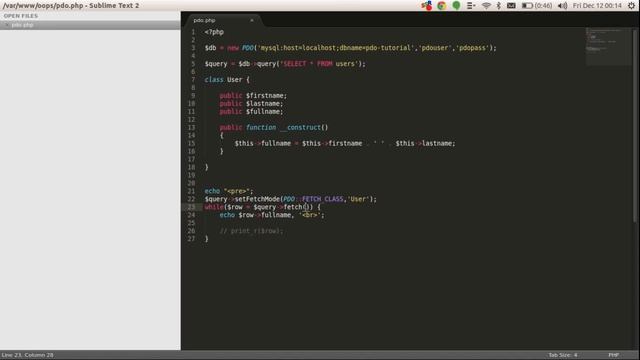640x360 pixels.
Task: Open the Chrome tray icon
Action: (441, 6)
